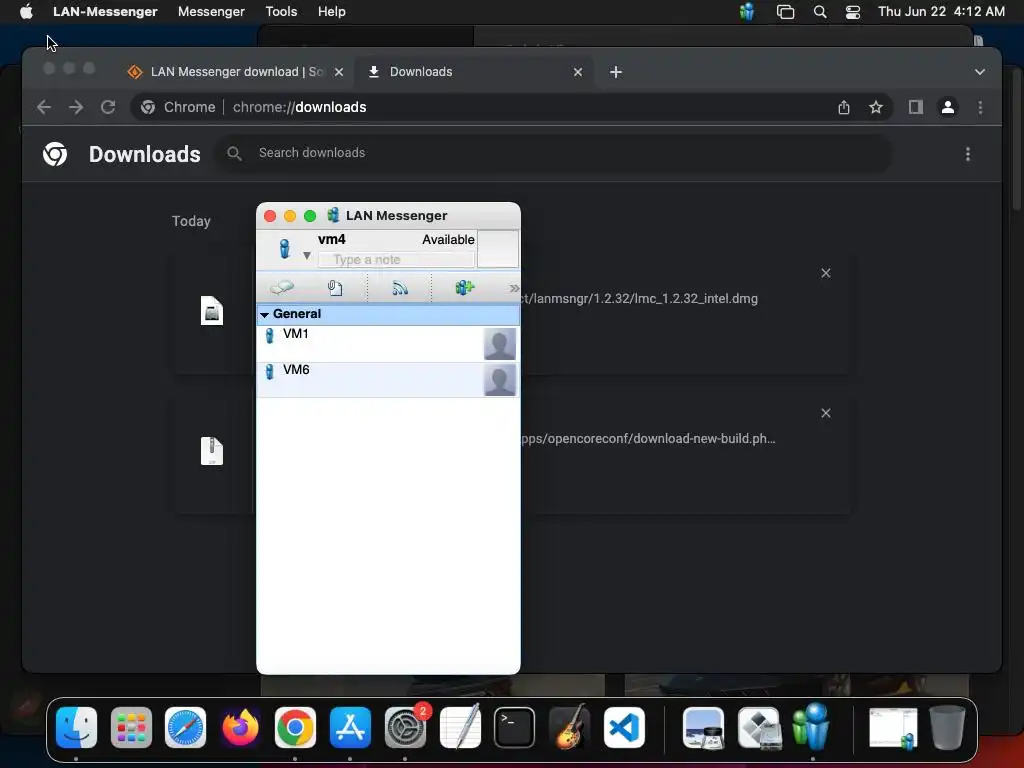Open Terminal from the Dock
The width and height of the screenshot is (1024, 768).
pos(515,728)
